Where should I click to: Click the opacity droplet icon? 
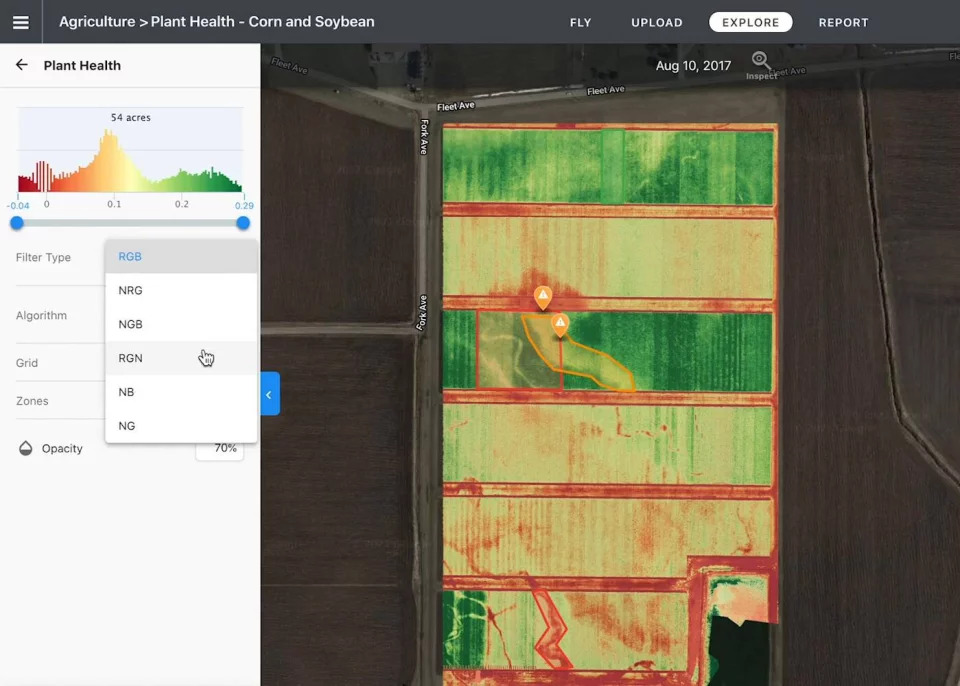(25, 448)
